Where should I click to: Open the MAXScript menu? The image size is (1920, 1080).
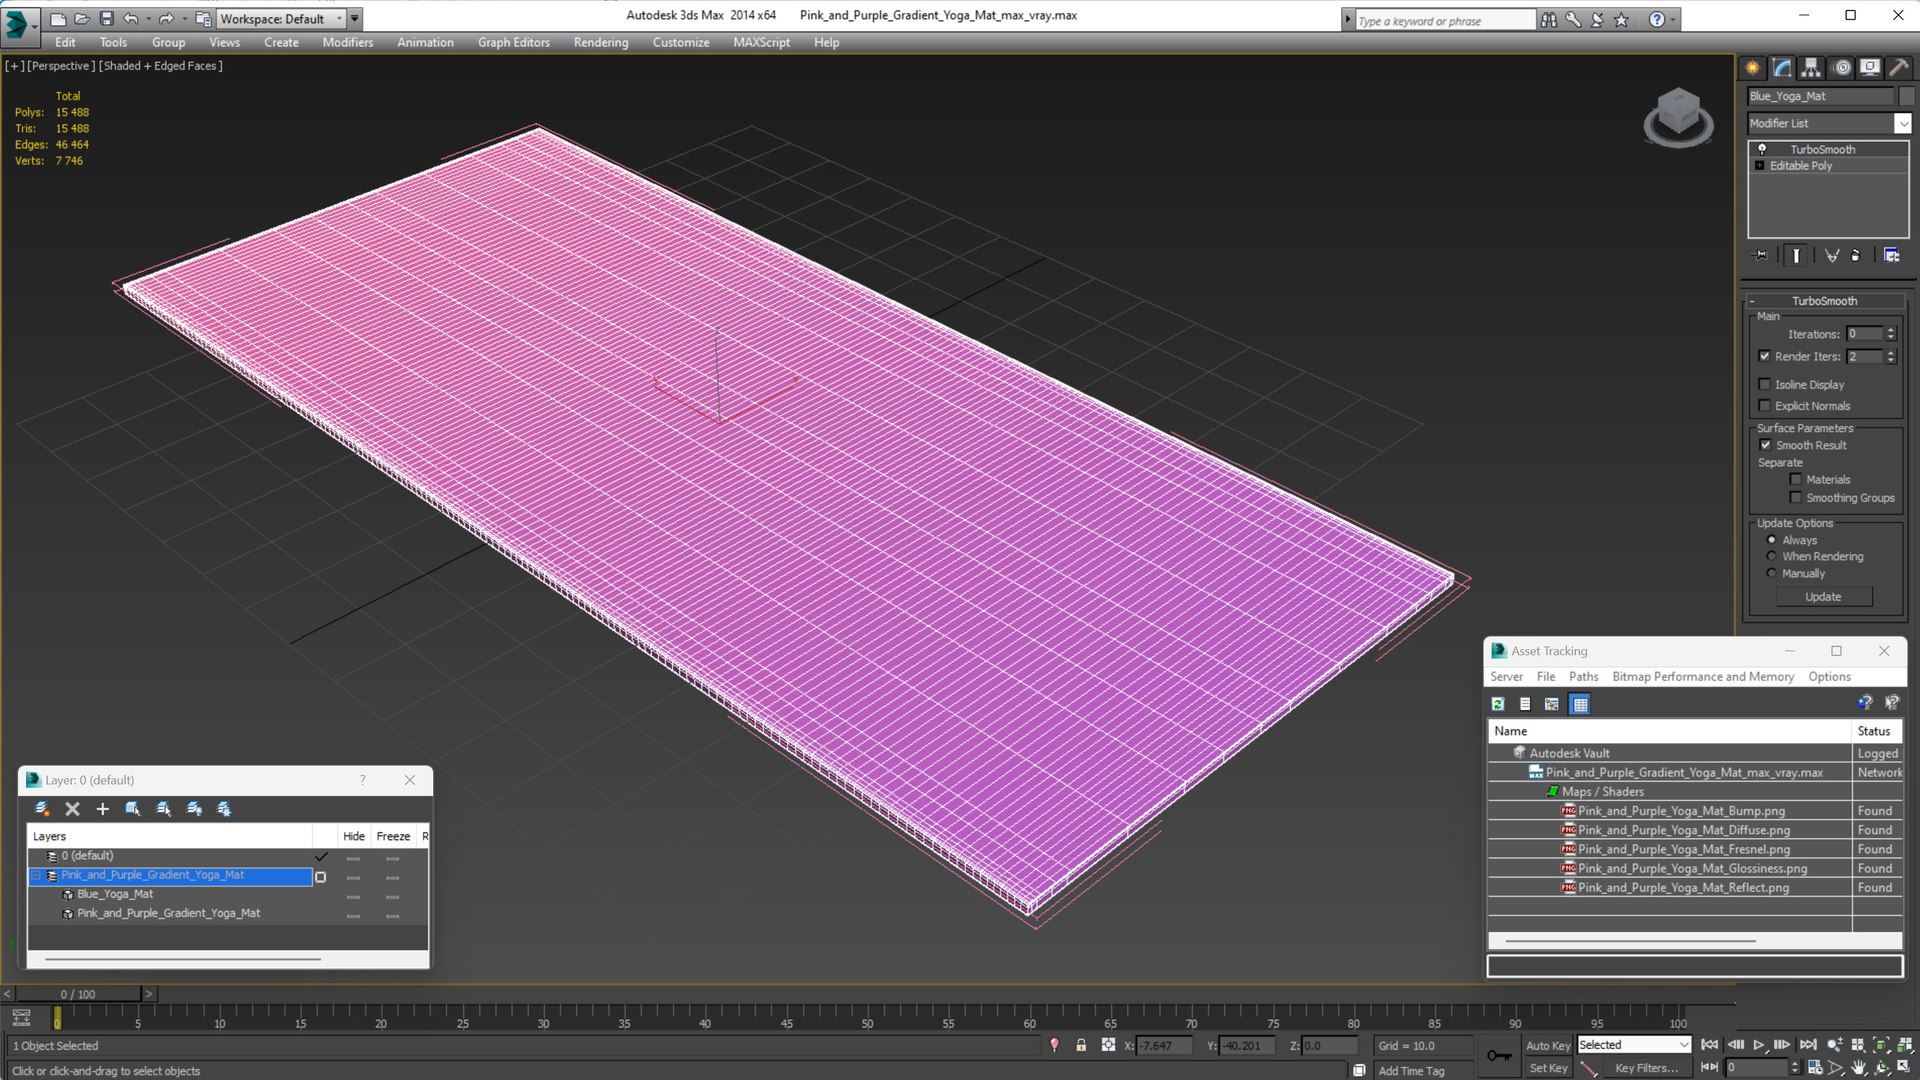(x=761, y=42)
